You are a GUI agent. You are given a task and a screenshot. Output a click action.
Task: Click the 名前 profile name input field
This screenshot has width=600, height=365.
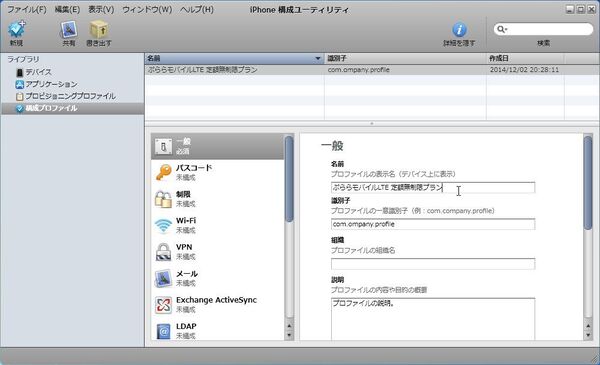433,187
